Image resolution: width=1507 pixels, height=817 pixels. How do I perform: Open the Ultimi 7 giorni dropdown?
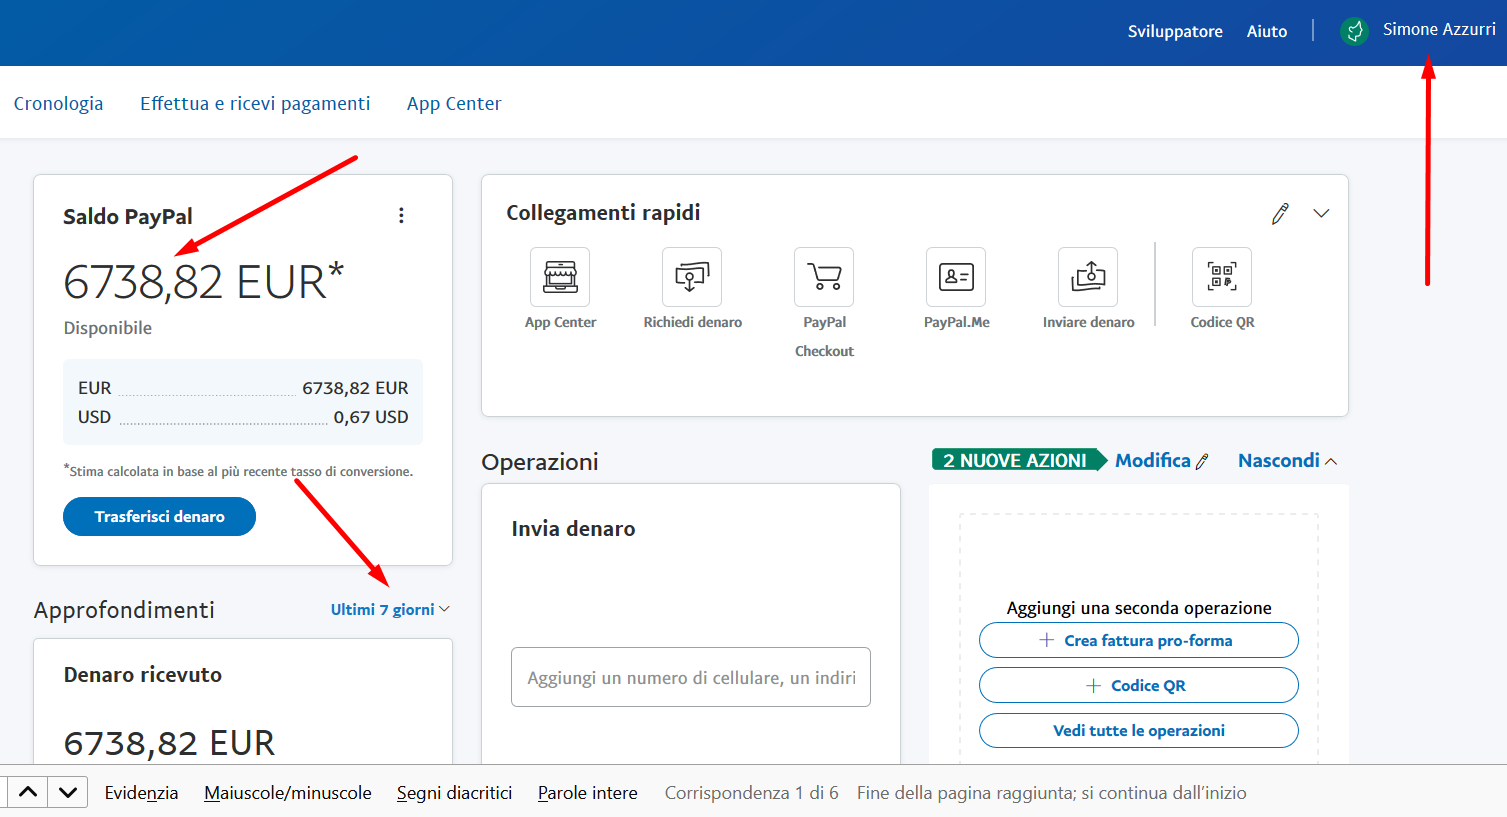(x=390, y=610)
